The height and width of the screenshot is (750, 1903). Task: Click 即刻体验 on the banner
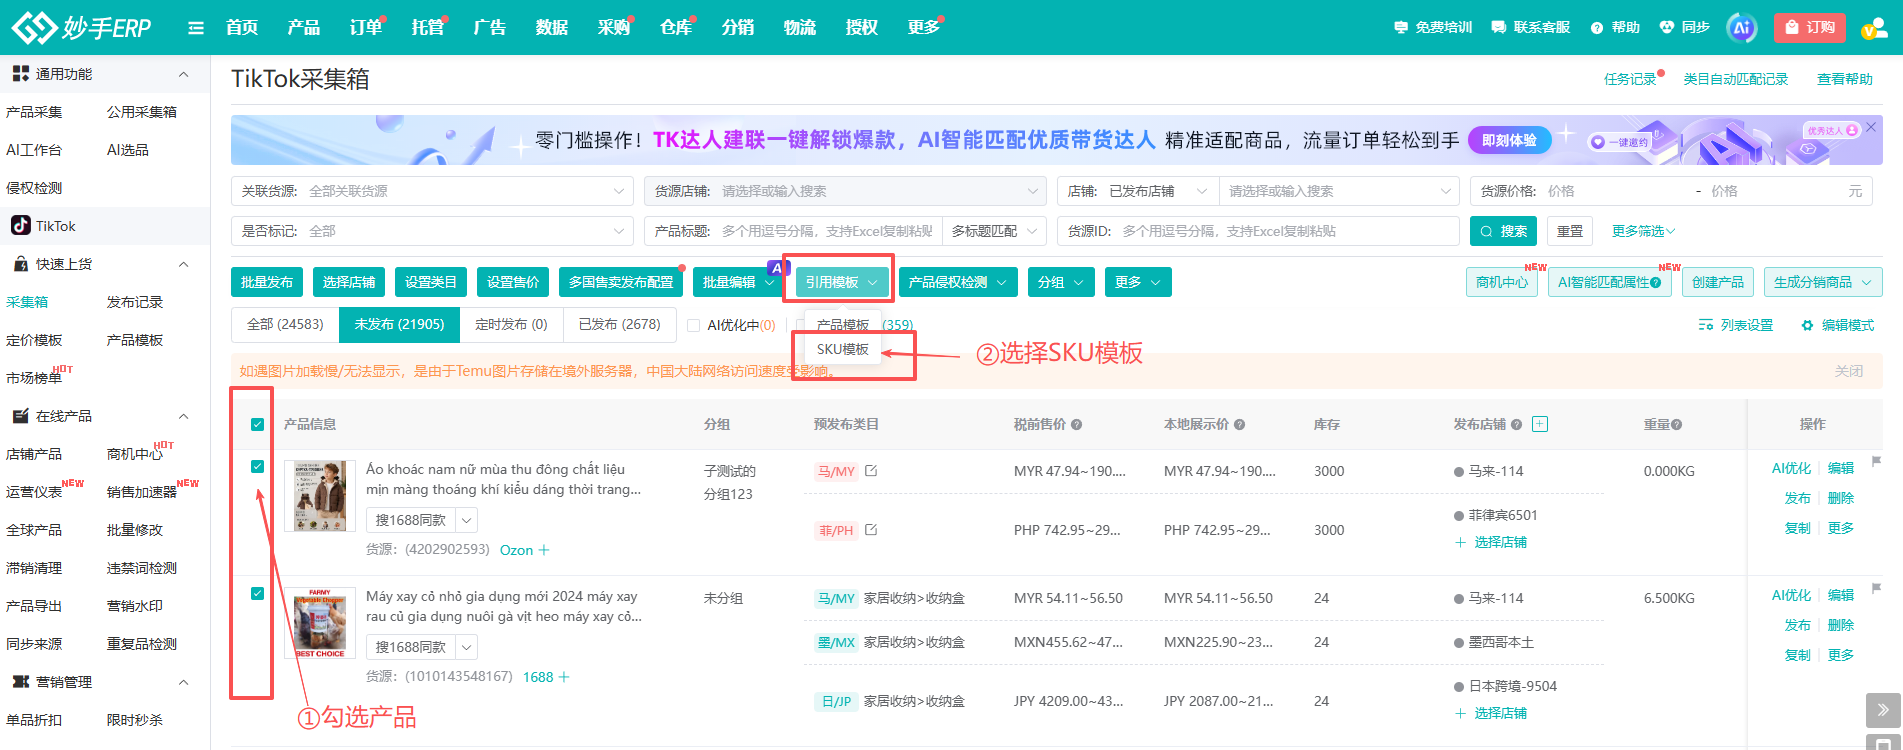(x=1509, y=140)
